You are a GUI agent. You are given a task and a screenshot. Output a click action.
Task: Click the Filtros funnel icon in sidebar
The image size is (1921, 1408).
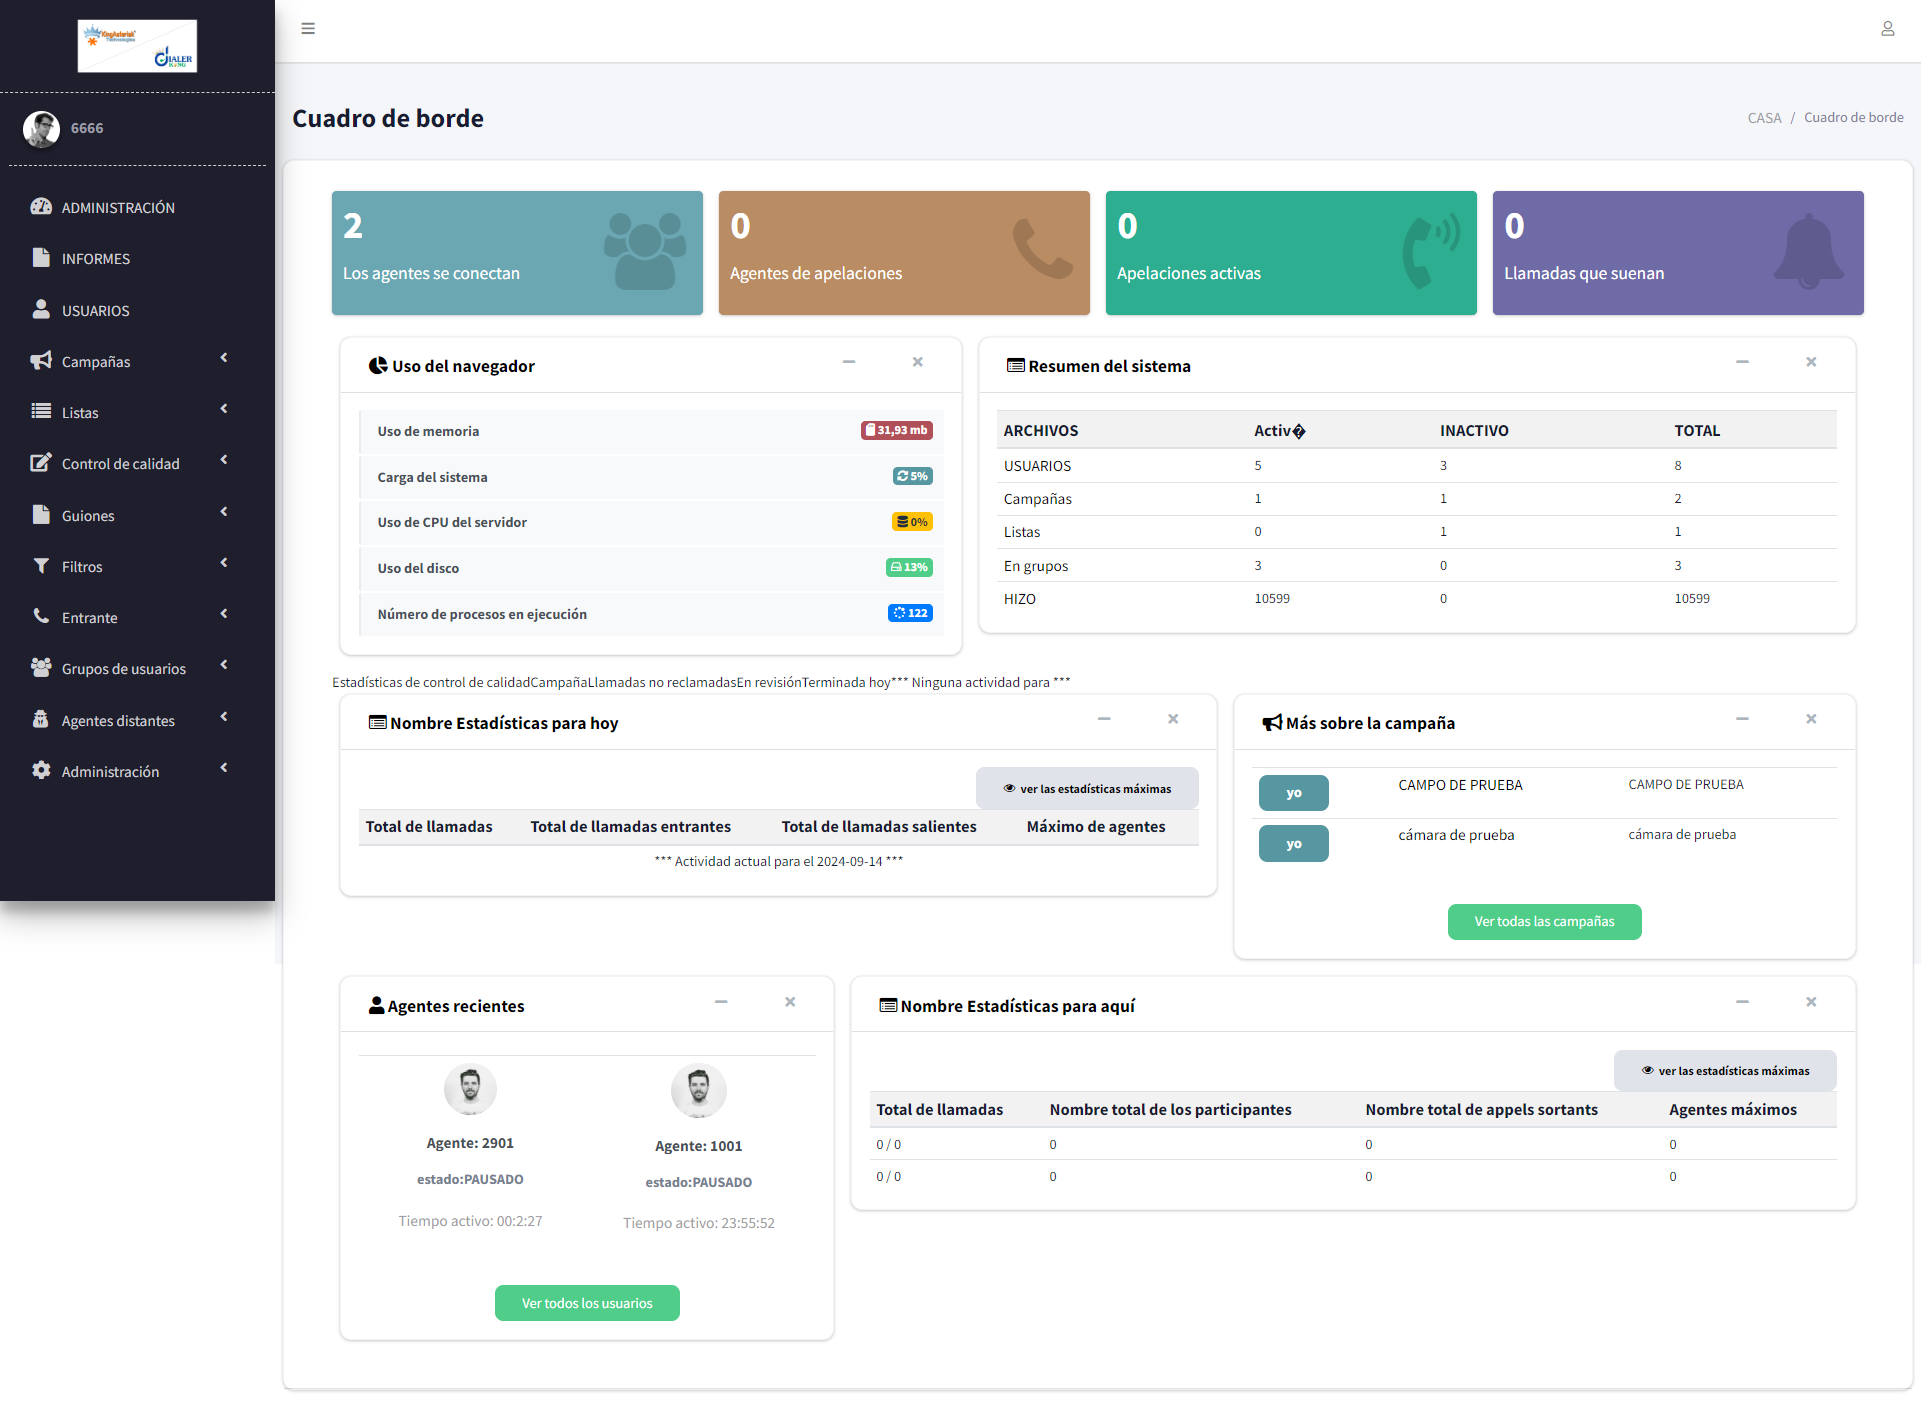click(x=41, y=566)
